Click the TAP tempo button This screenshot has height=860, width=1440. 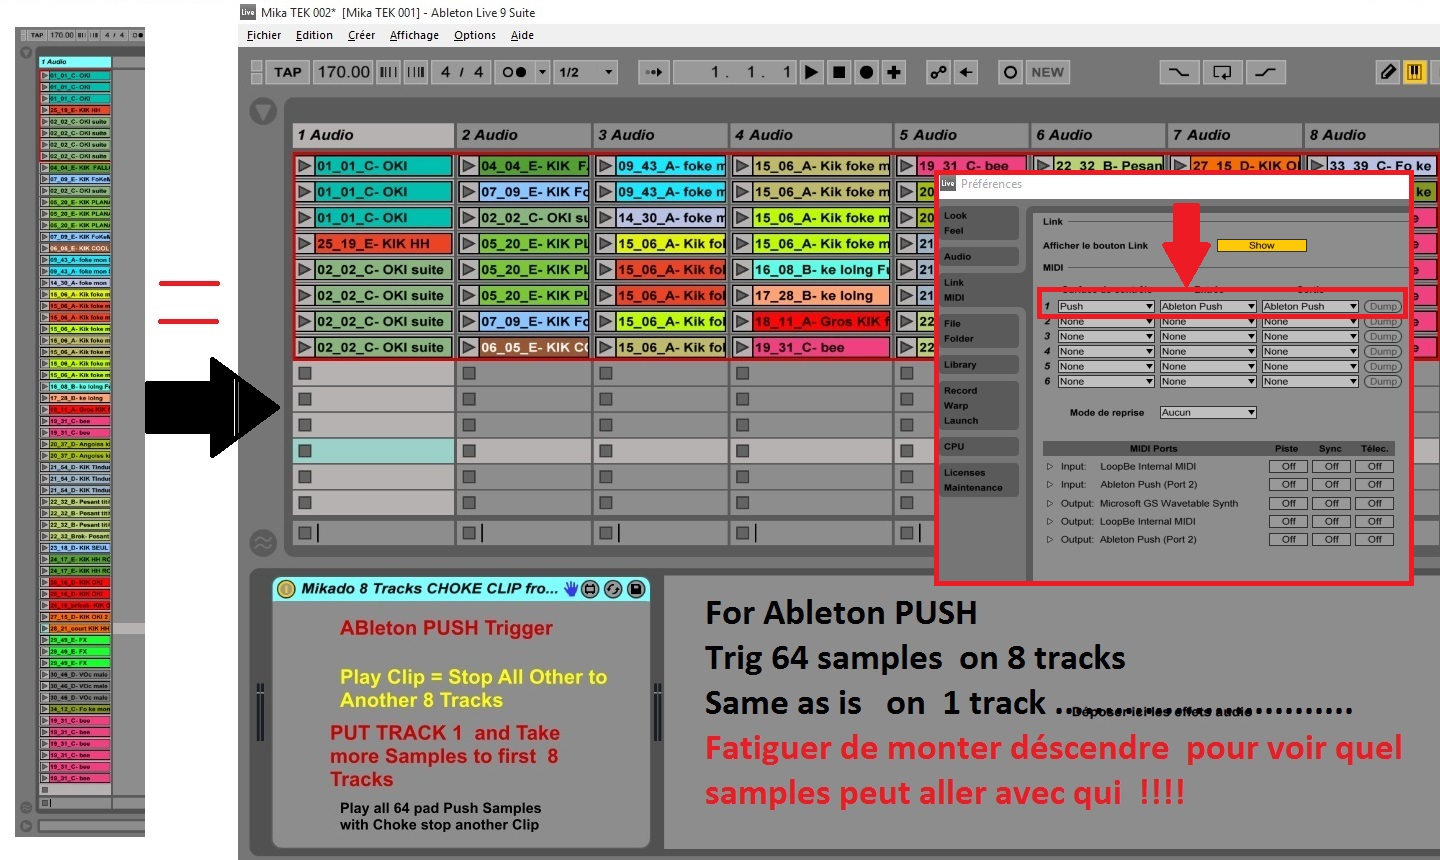click(x=287, y=72)
